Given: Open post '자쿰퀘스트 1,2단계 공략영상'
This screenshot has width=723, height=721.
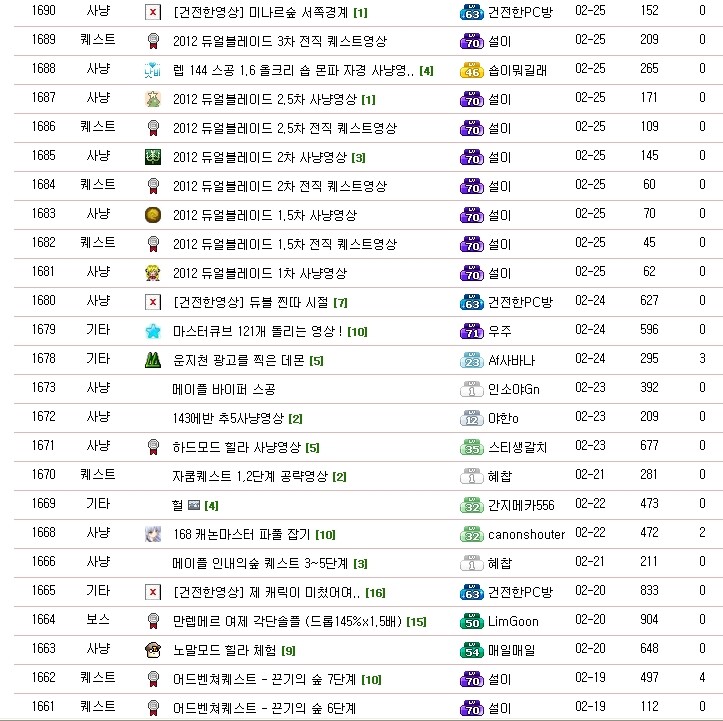Looking at the screenshot, I should point(250,476).
